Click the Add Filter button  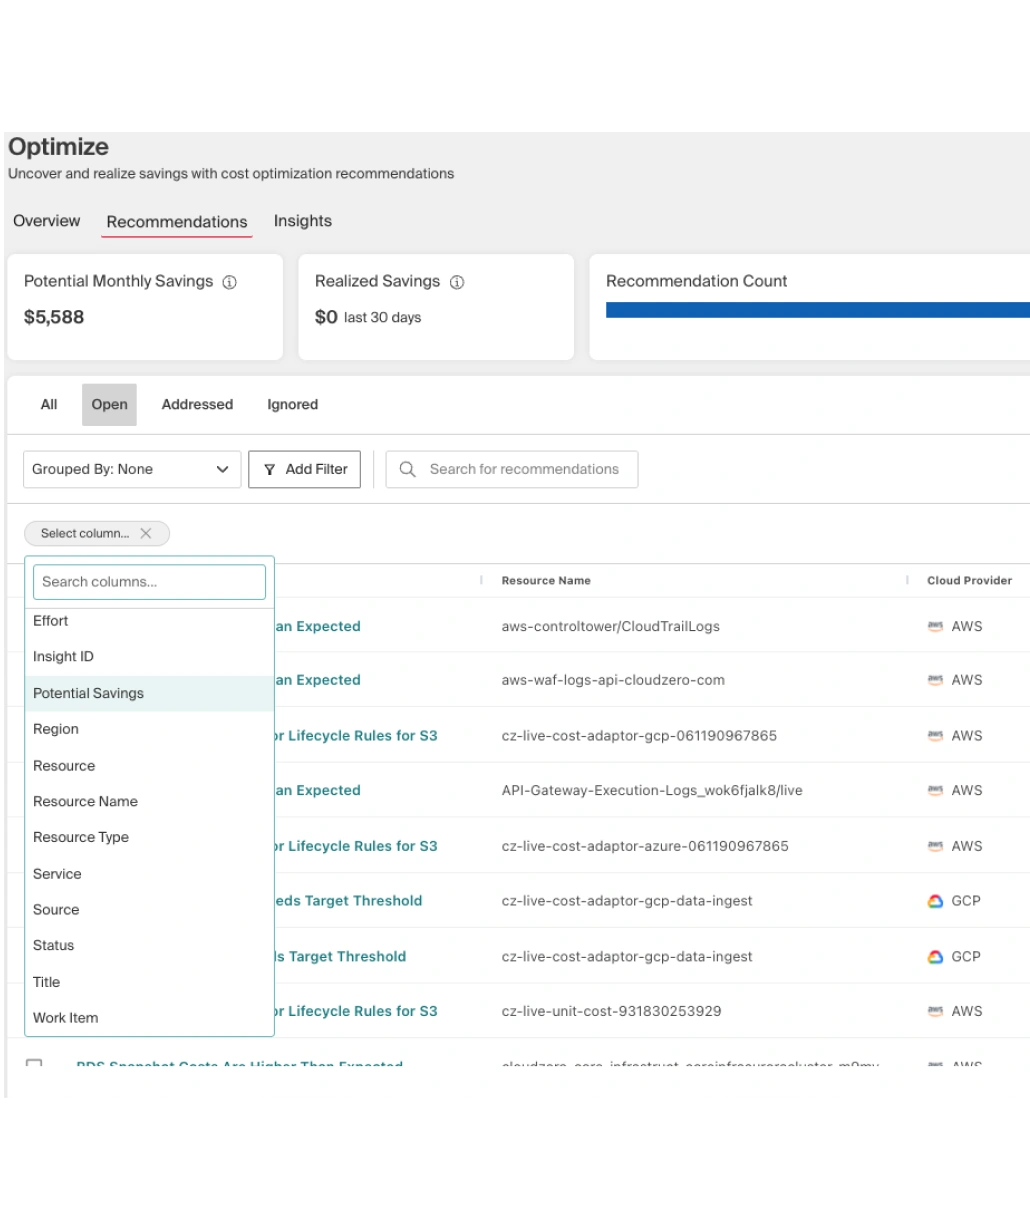[x=304, y=470]
